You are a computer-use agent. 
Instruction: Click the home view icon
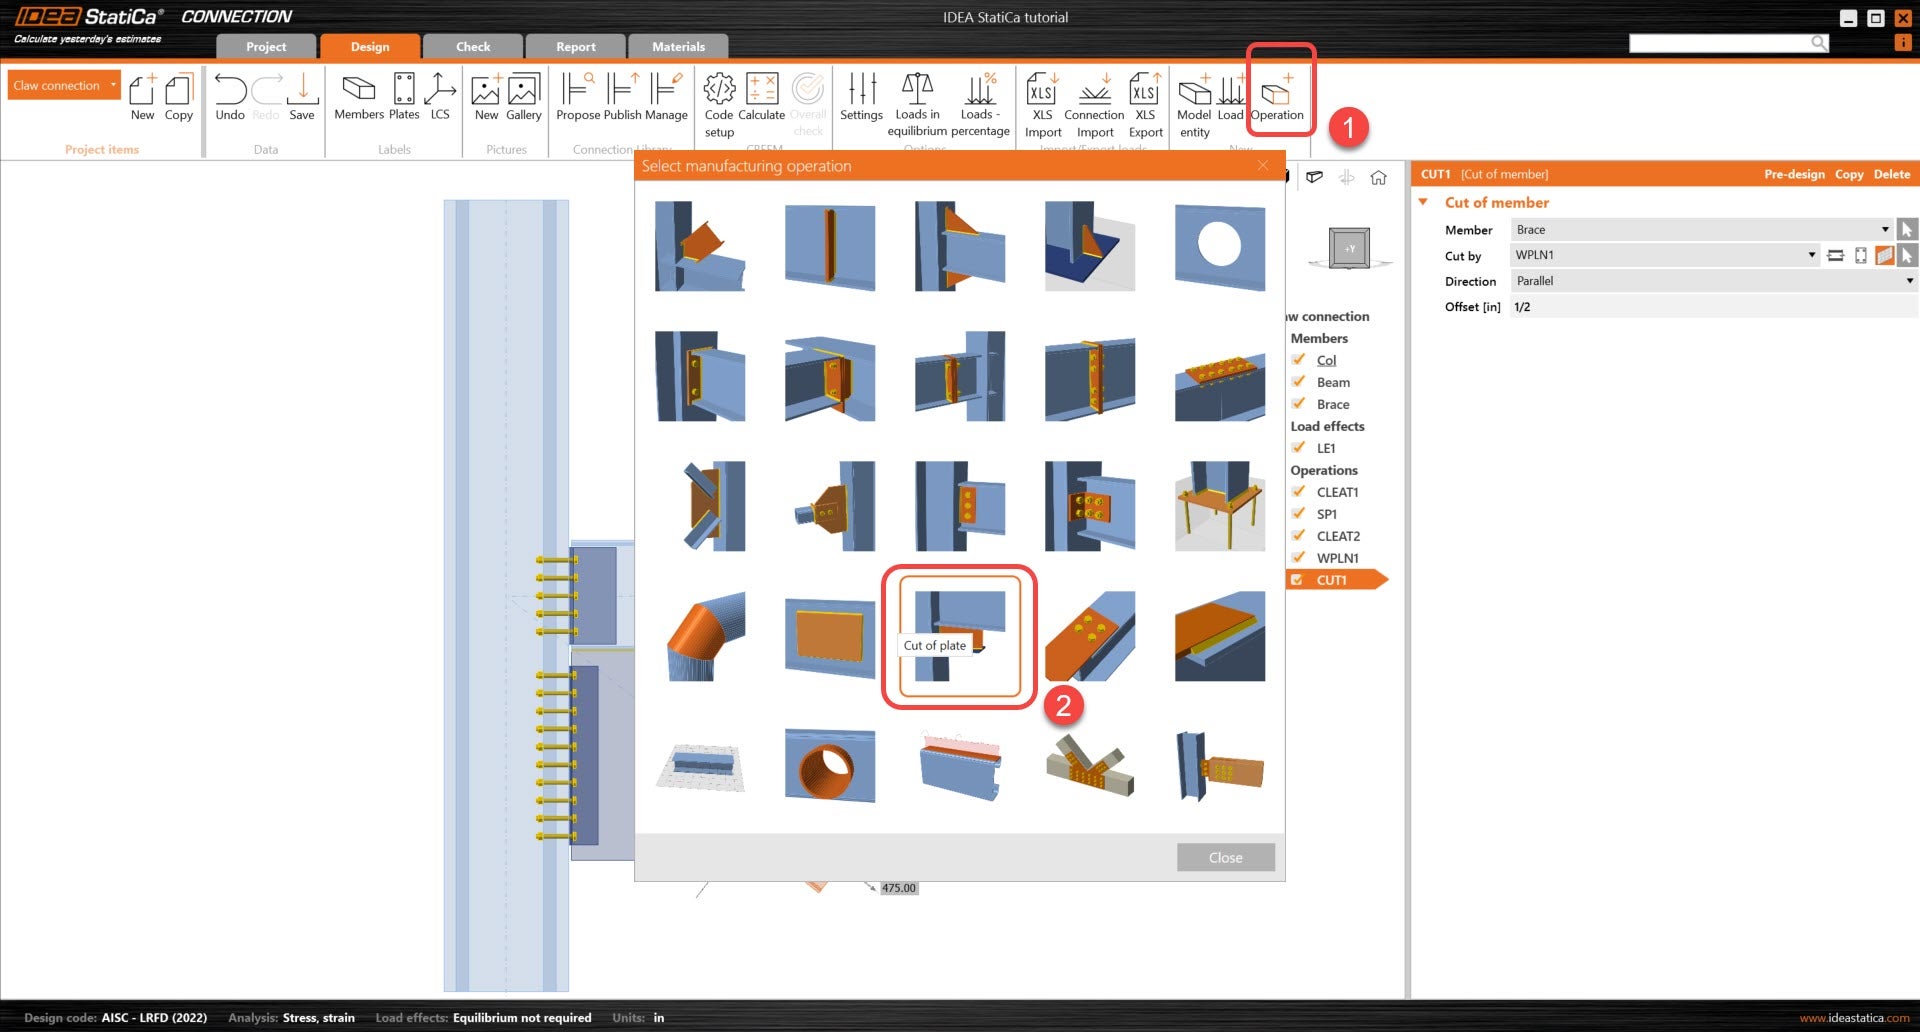click(x=1378, y=178)
